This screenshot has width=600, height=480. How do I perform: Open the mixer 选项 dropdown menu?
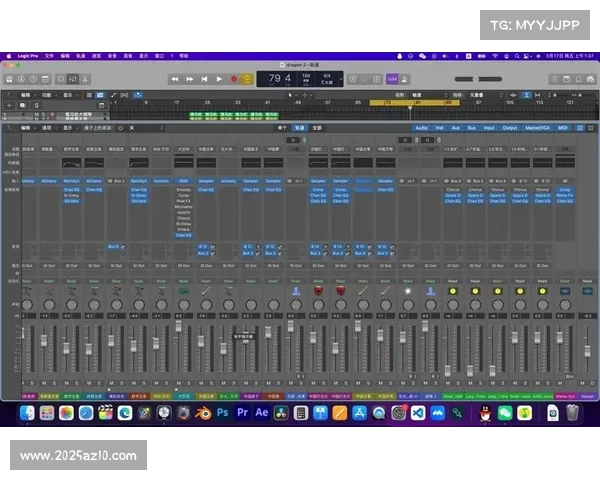(x=47, y=128)
